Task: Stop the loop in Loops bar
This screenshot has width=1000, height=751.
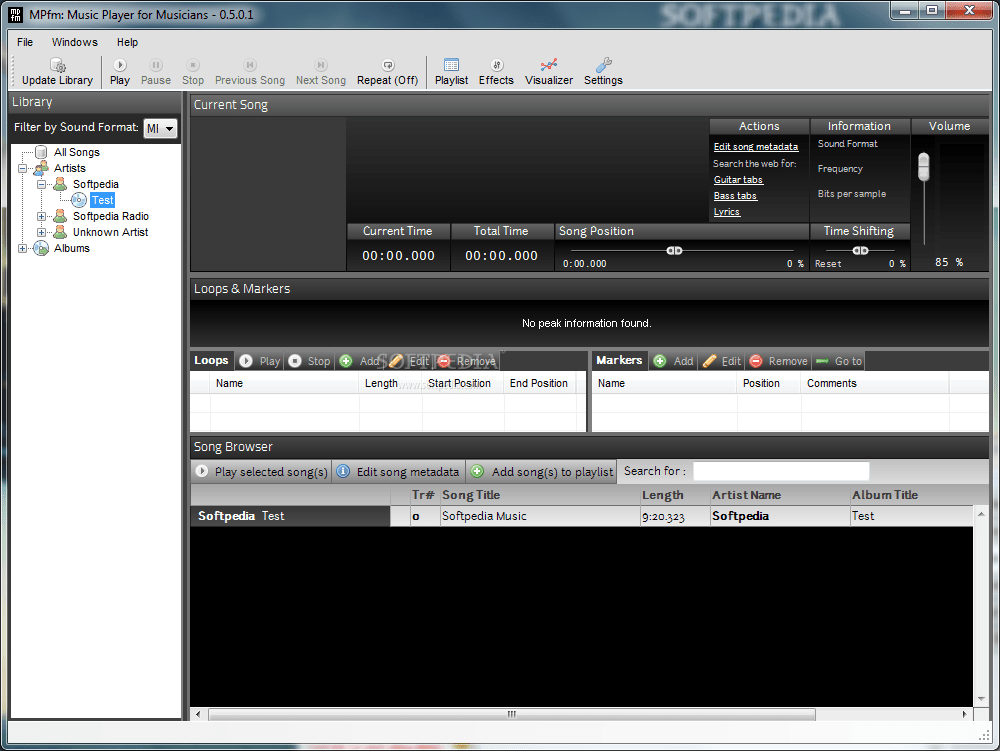Action: [x=309, y=361]
